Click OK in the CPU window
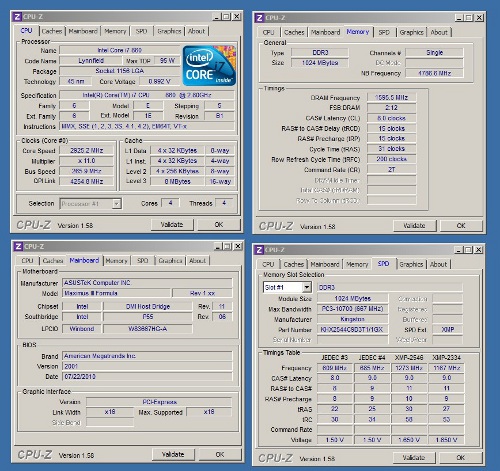This screenshot has height=471, width=500. click(x=219, y=225)
